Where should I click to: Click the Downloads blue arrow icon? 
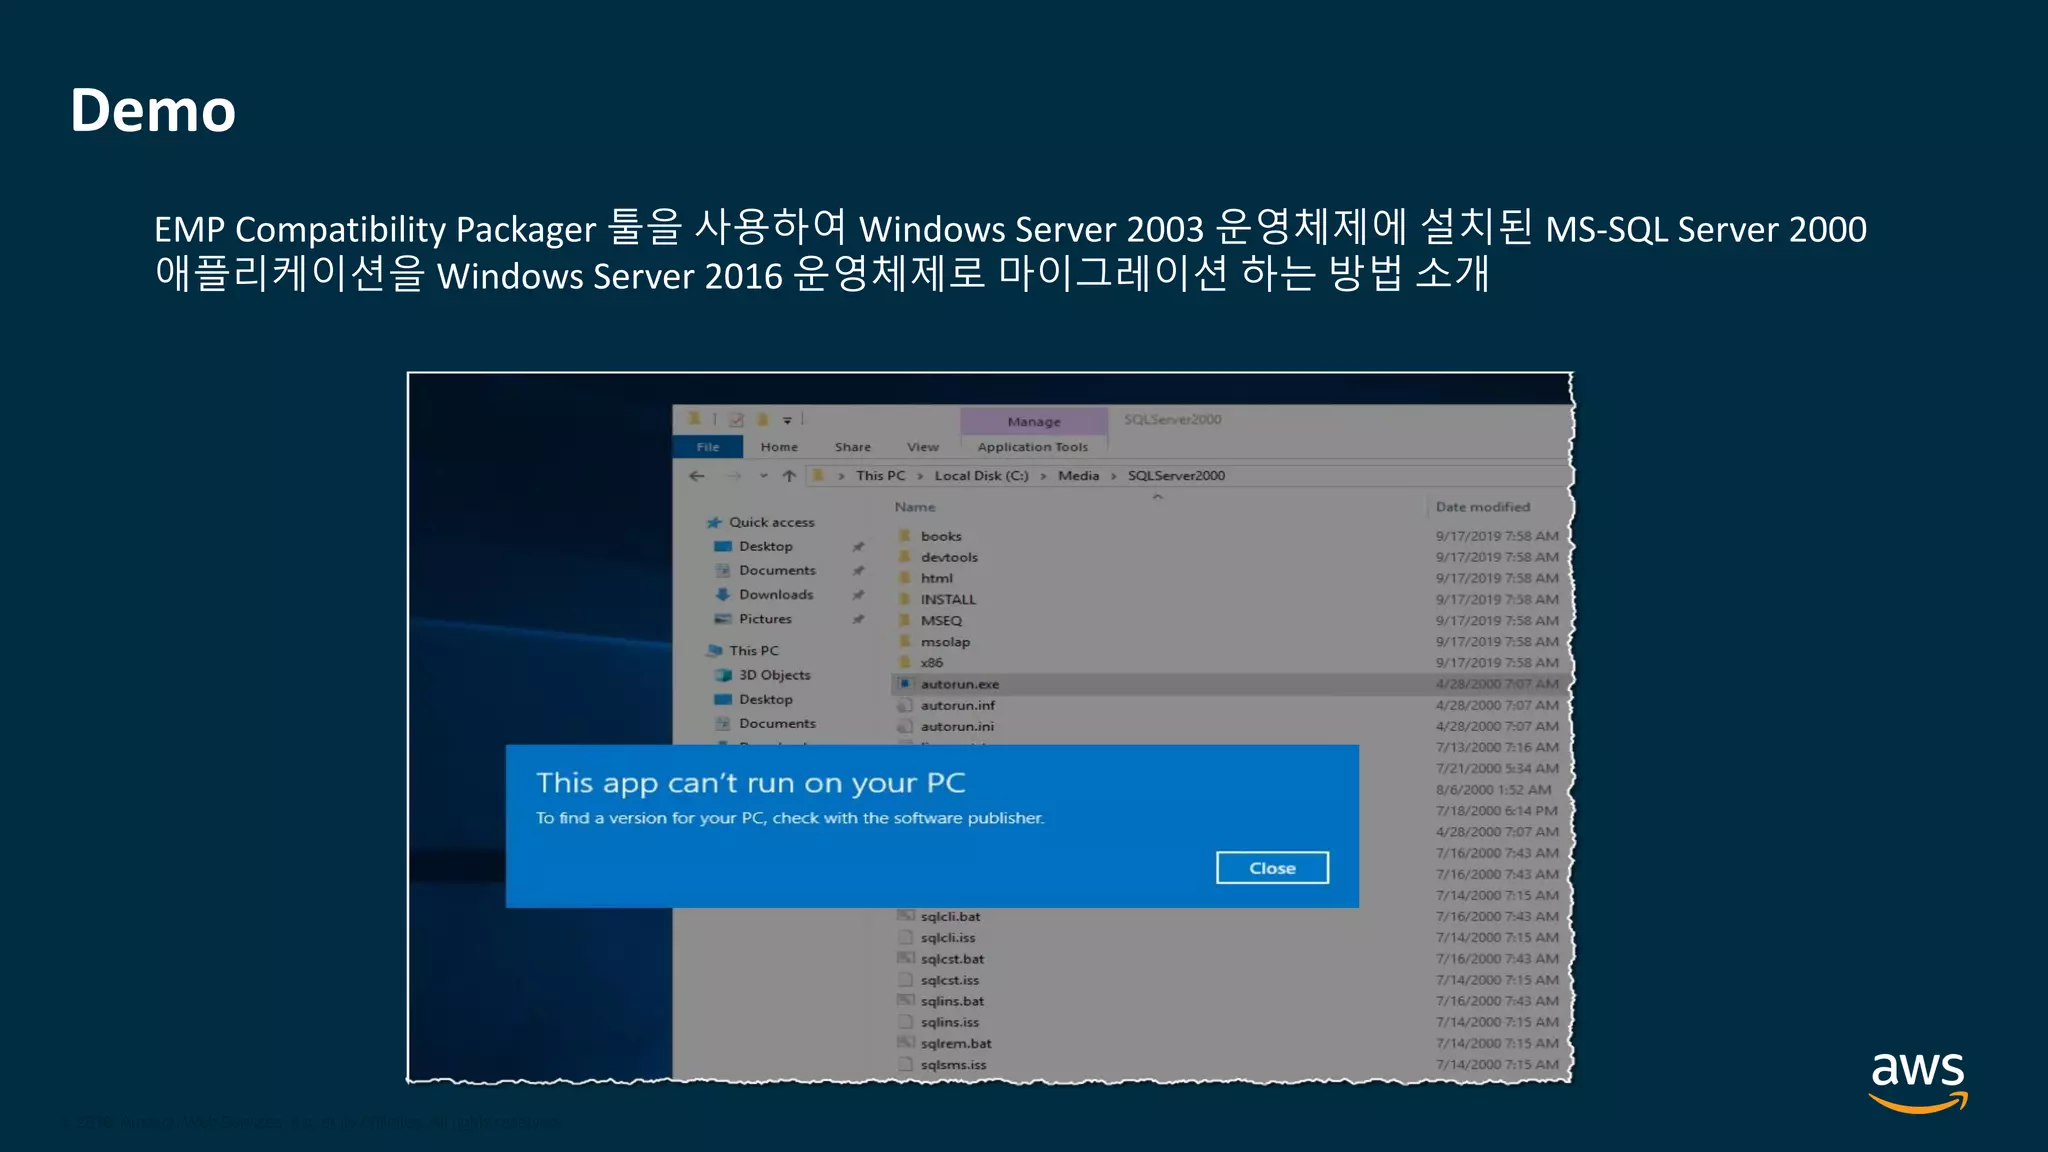722,594
